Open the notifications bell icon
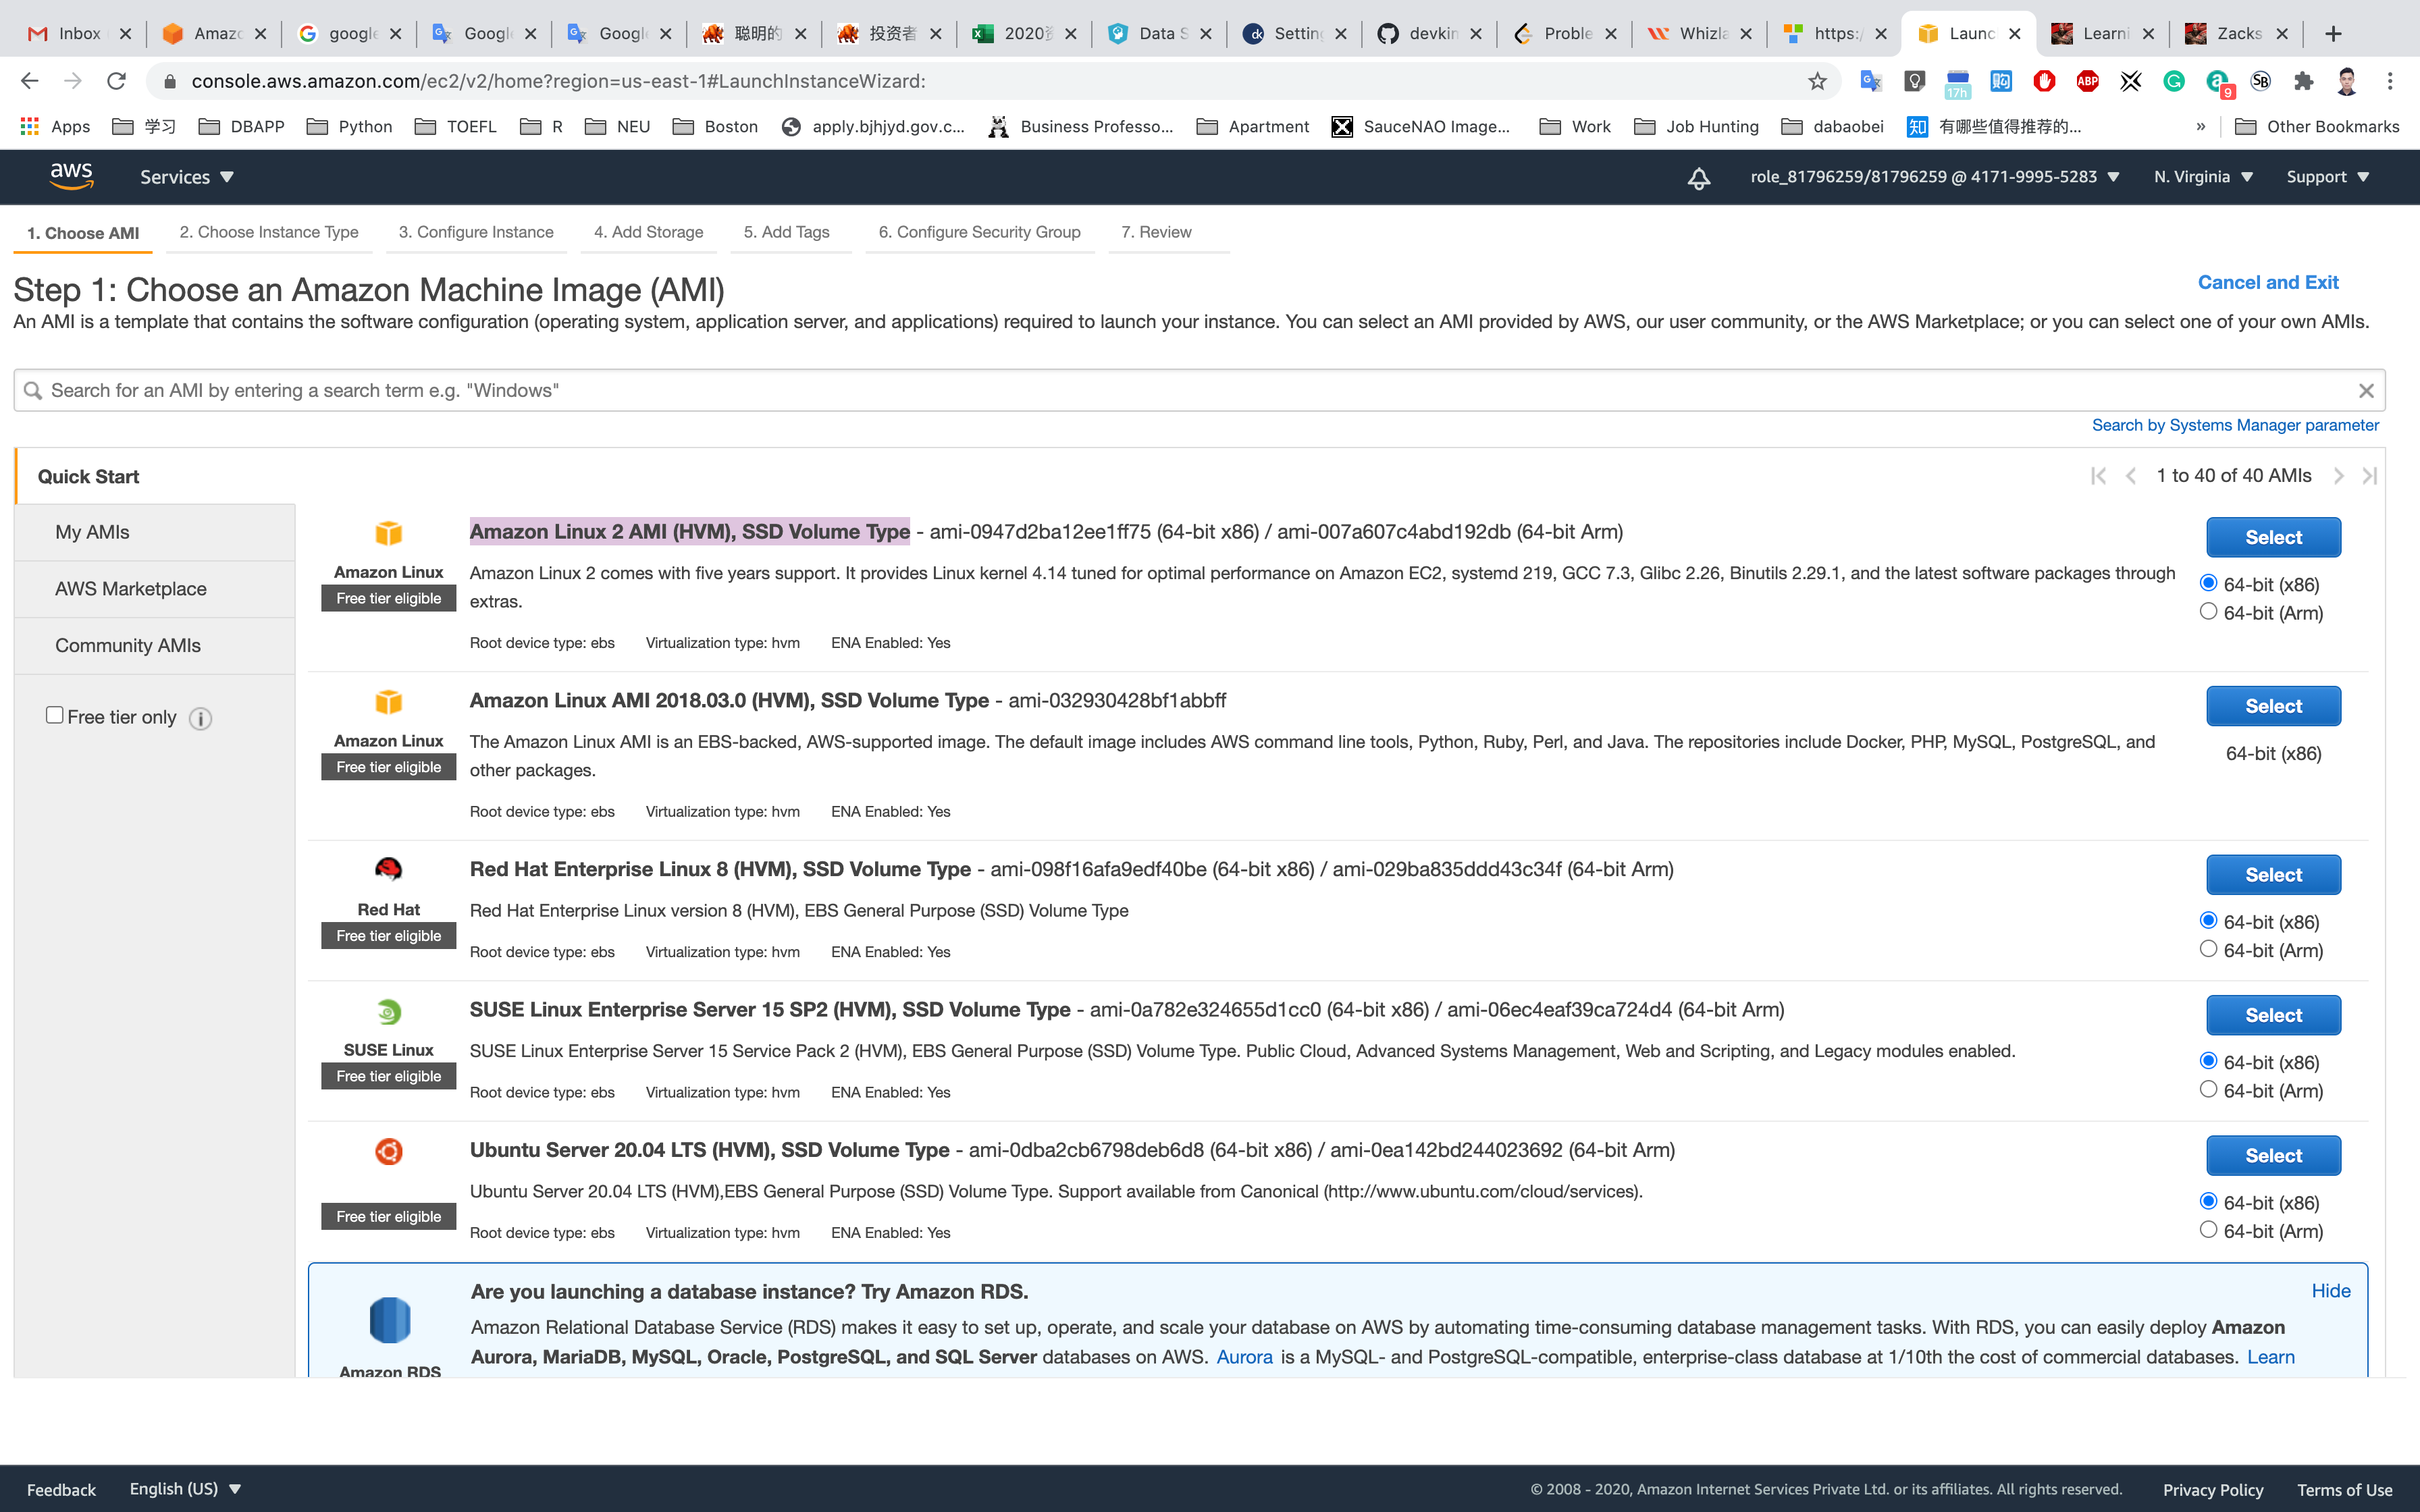The image size is (2420, 1512). [x=1698, y=178]
